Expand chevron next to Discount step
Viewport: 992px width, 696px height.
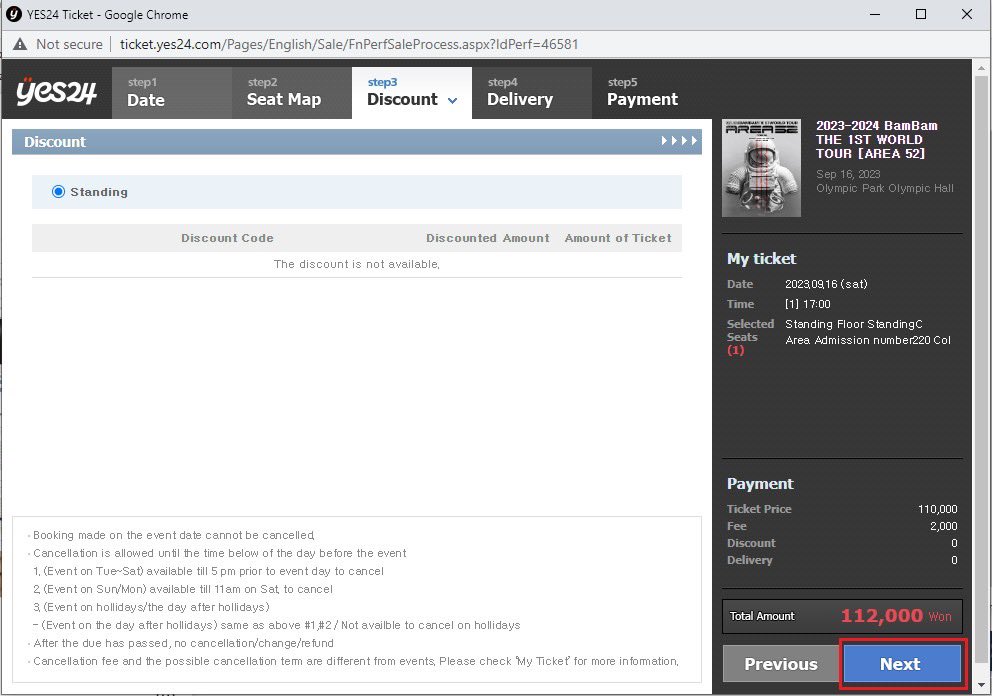[x=452, y=101]
